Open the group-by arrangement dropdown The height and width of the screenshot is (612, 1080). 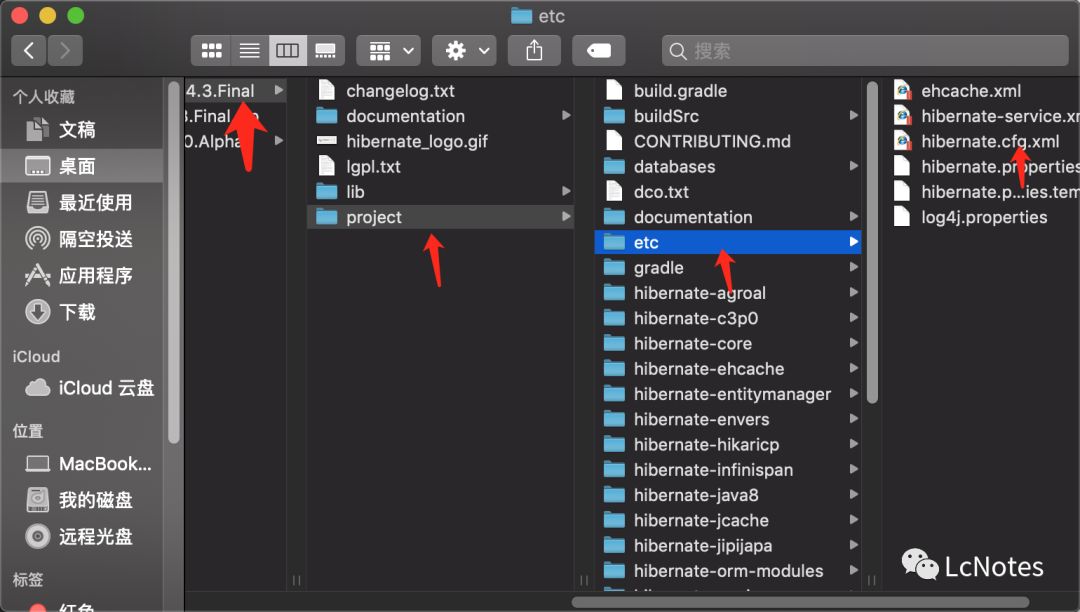click(388, 50)
